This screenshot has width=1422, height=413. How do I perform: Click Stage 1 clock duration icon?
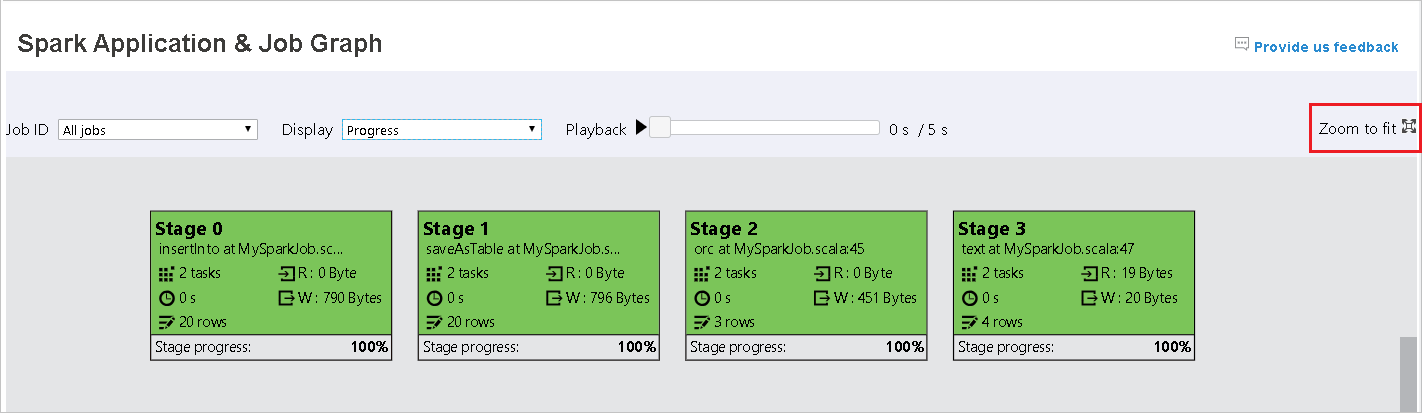[x=434, y=298]
